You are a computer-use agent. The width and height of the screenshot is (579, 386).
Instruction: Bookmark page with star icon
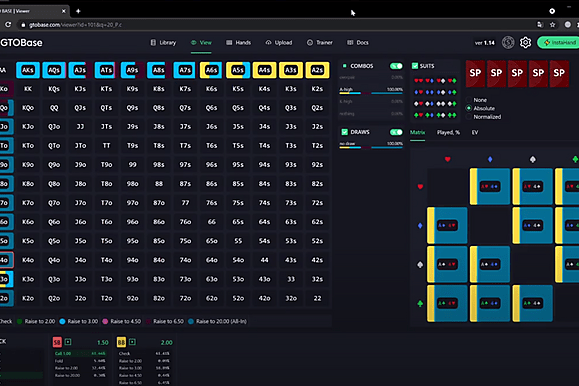(552, 25)
